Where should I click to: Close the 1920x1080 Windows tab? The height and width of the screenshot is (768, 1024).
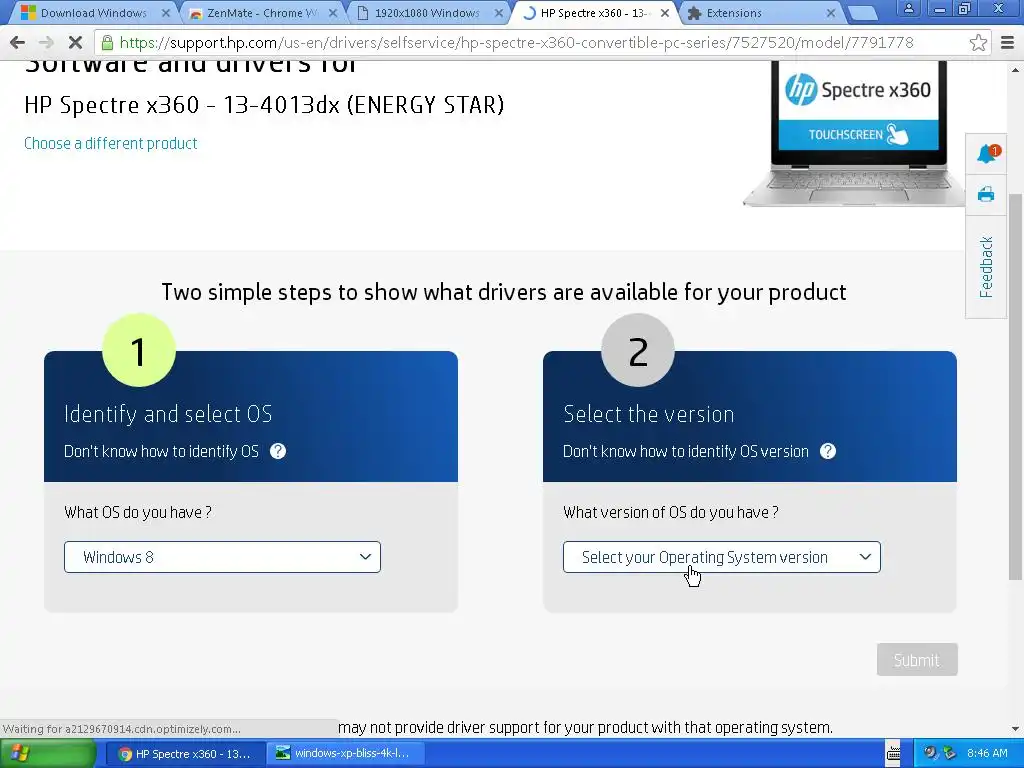pyautogui.click(x=499, y=13)
